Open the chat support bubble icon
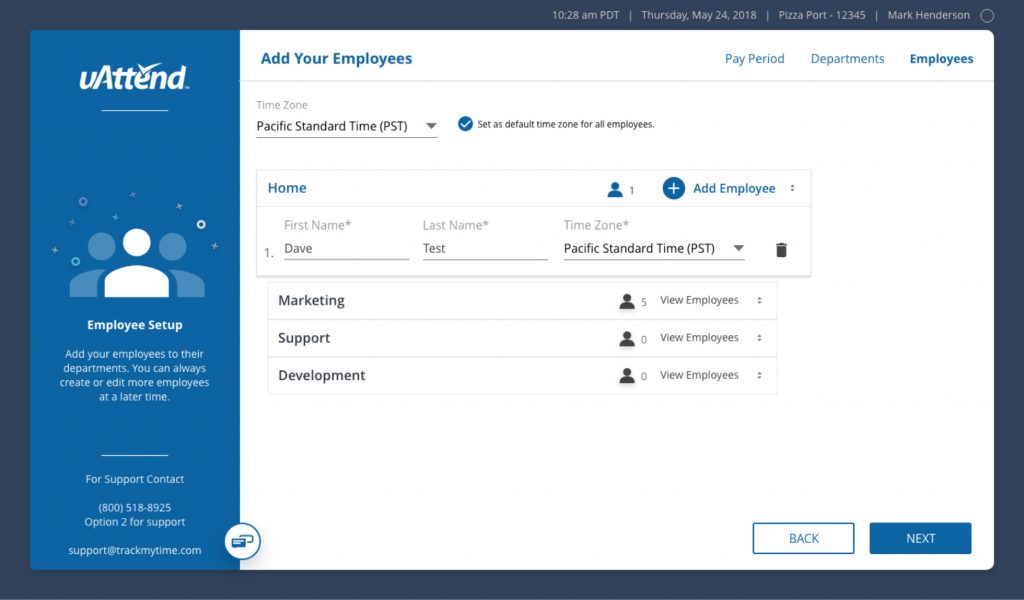The height and width of the screenshot is (600, 1024). tap(243, 541)
